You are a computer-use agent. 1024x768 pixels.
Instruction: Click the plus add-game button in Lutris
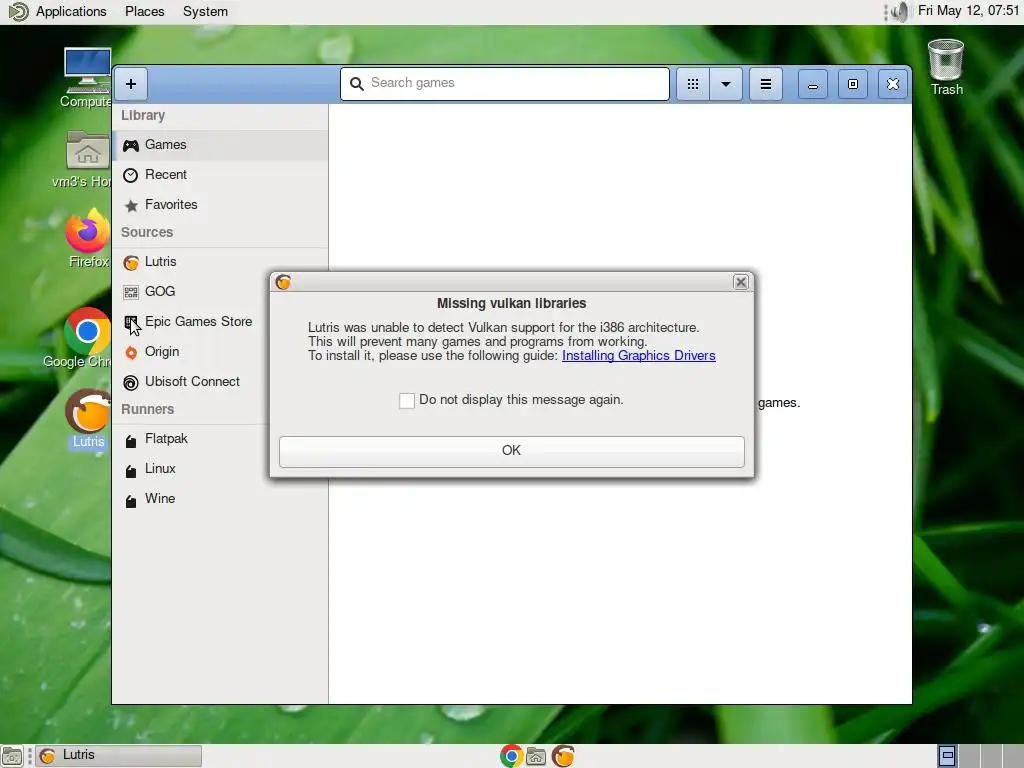[x=131, y=84]
